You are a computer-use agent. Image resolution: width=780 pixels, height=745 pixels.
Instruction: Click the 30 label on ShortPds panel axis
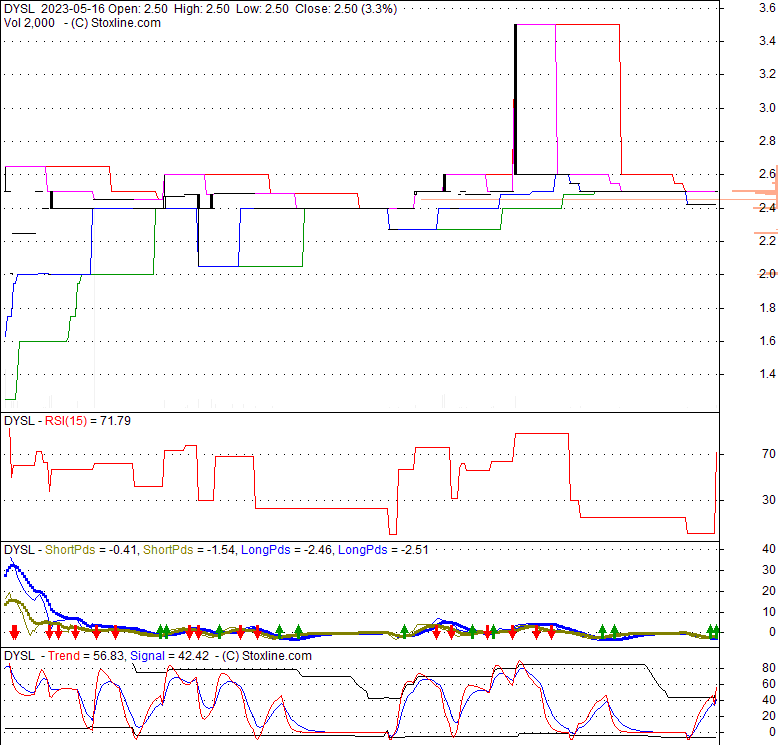pos(769,570)
